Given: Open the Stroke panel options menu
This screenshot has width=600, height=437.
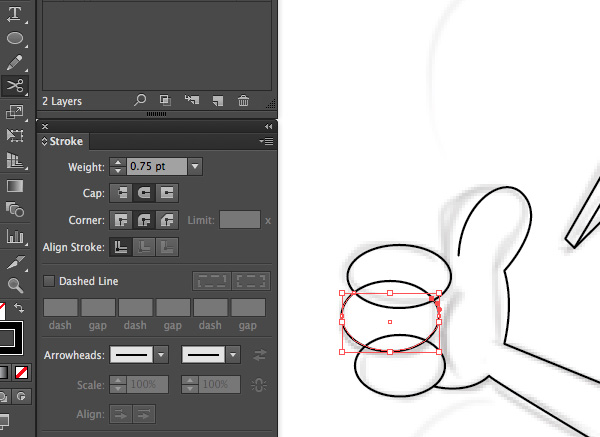Looking at the screenshot, I should pos(266,142).
